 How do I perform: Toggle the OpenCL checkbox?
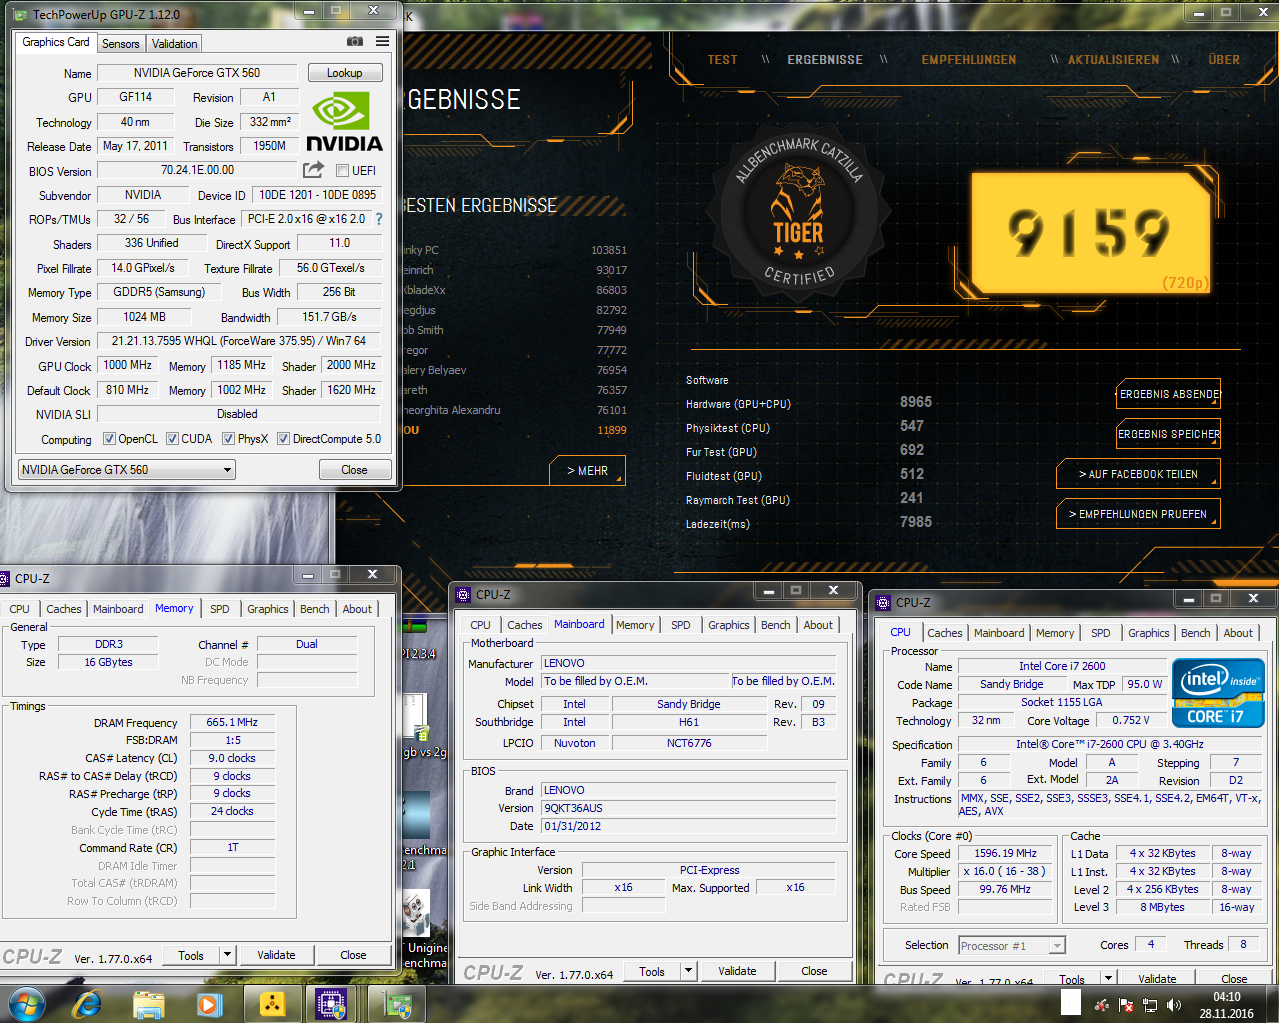(x=110, y=439)
